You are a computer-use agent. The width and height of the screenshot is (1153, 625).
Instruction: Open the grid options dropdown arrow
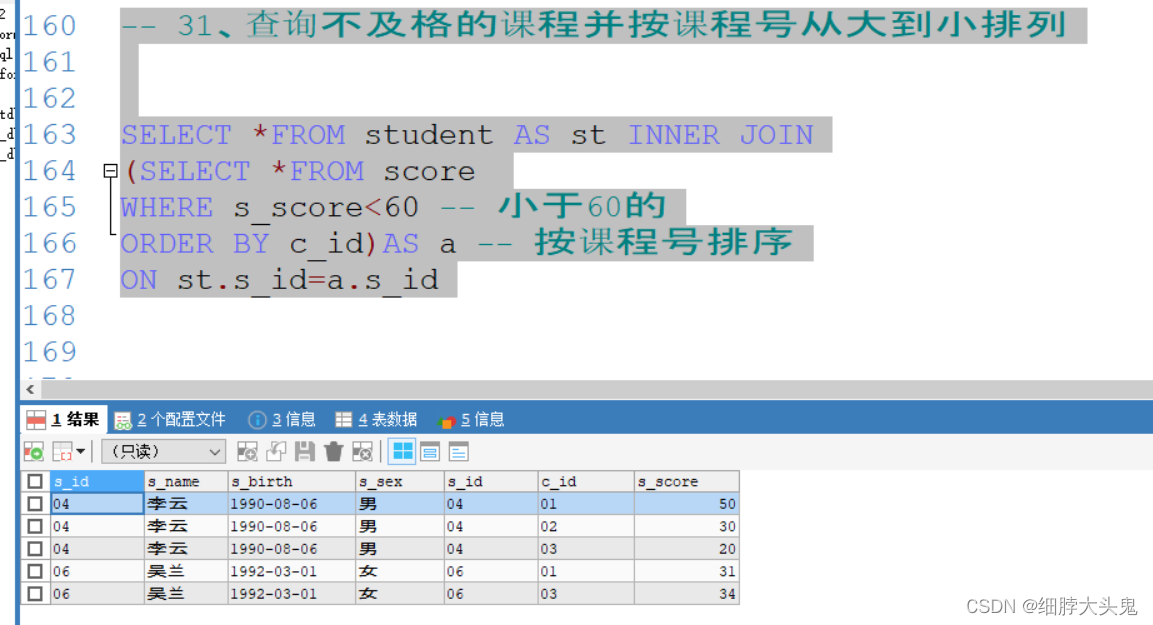tap(80, 452)
